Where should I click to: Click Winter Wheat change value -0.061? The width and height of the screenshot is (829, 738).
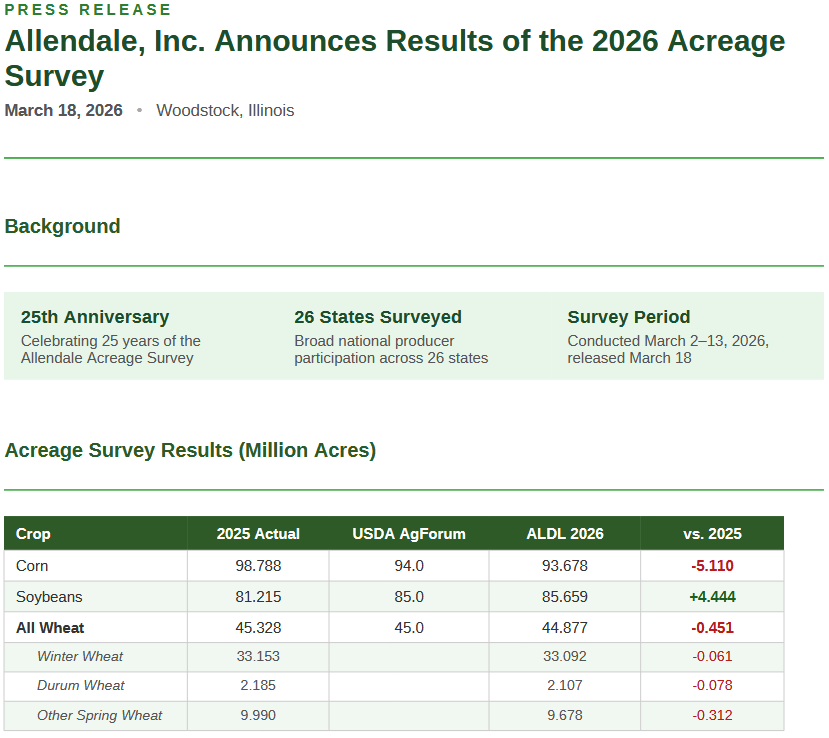712,656
